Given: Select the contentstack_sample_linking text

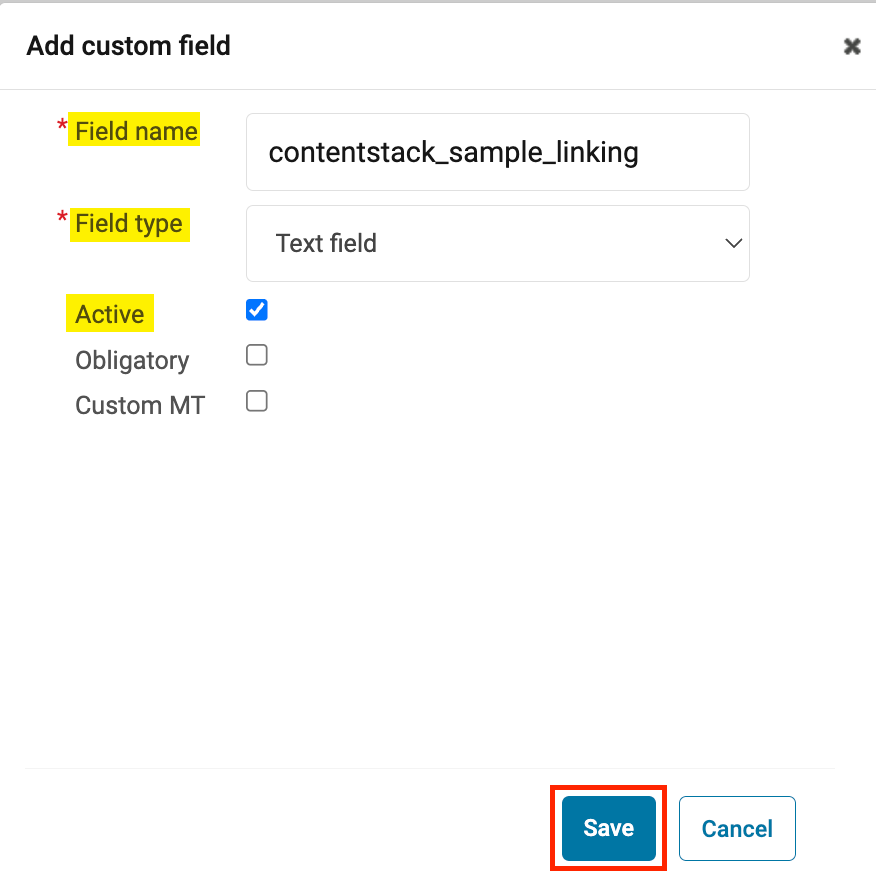Looking at the screenshot, I should pos(455,152).
